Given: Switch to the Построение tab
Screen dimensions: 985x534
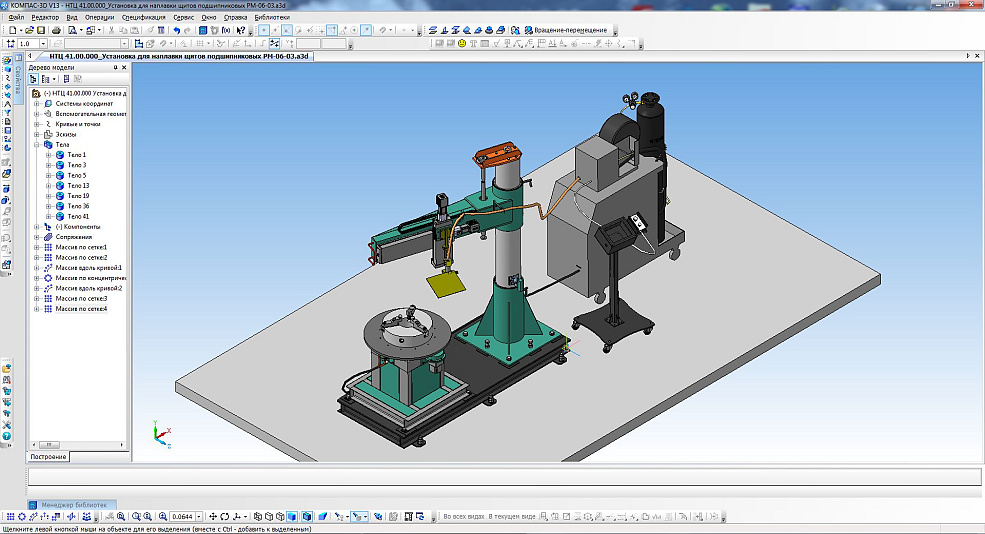Looking at the screenshot, I should click(48, 457).
